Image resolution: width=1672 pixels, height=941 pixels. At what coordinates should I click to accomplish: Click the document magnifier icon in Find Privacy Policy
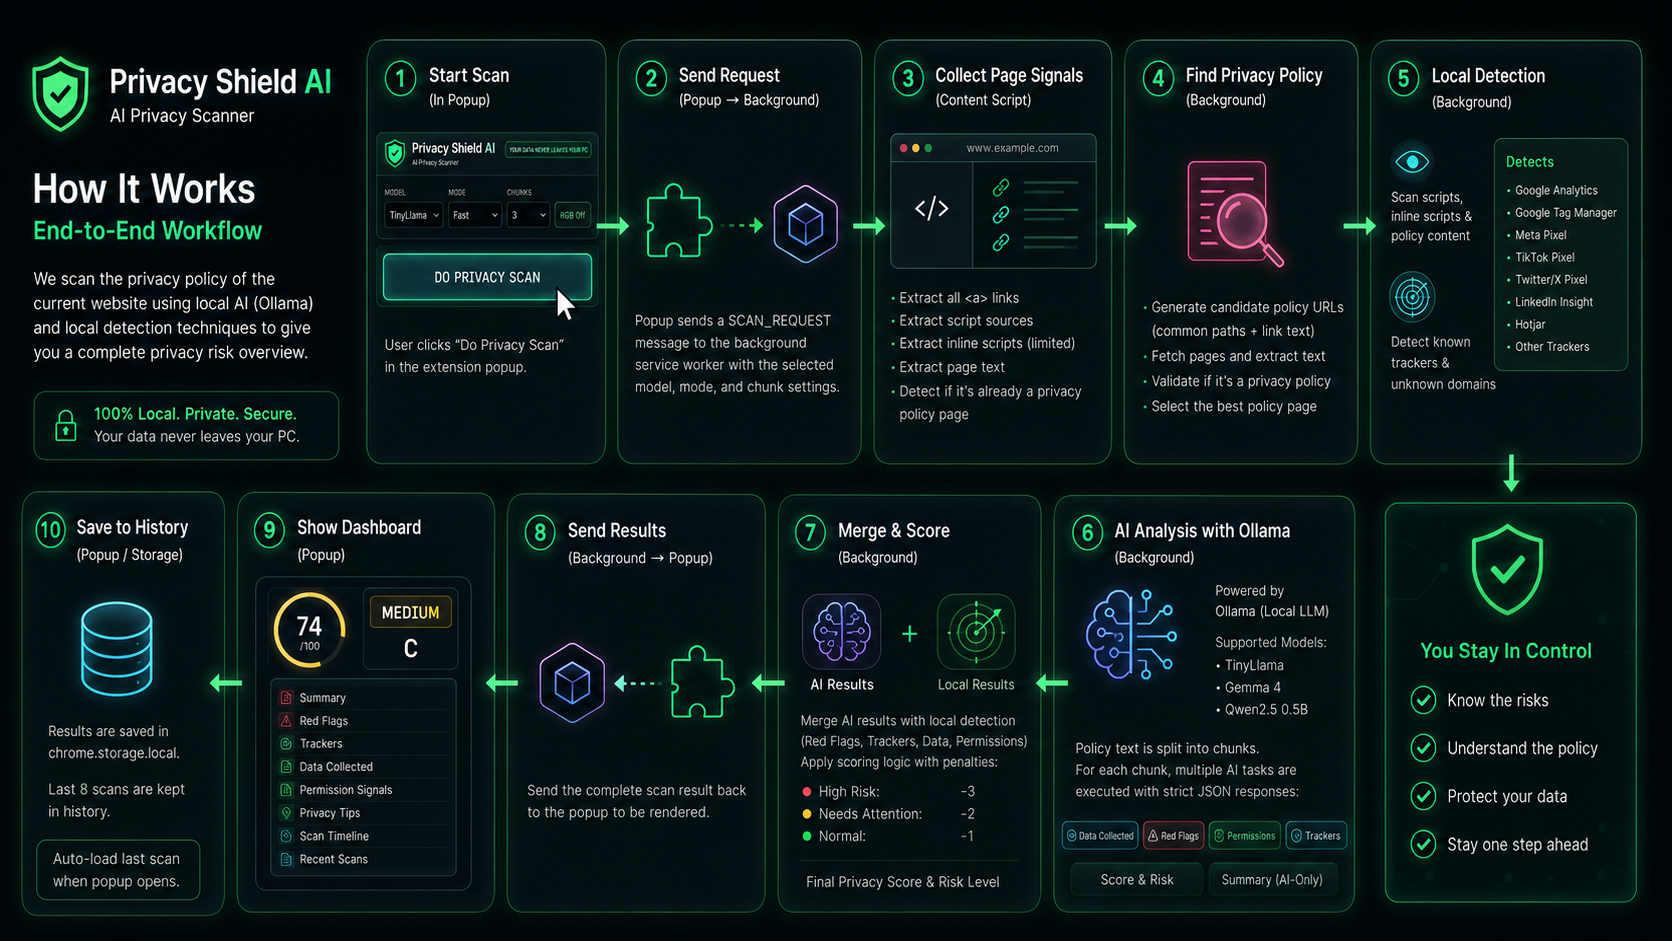click(1235, 213)
